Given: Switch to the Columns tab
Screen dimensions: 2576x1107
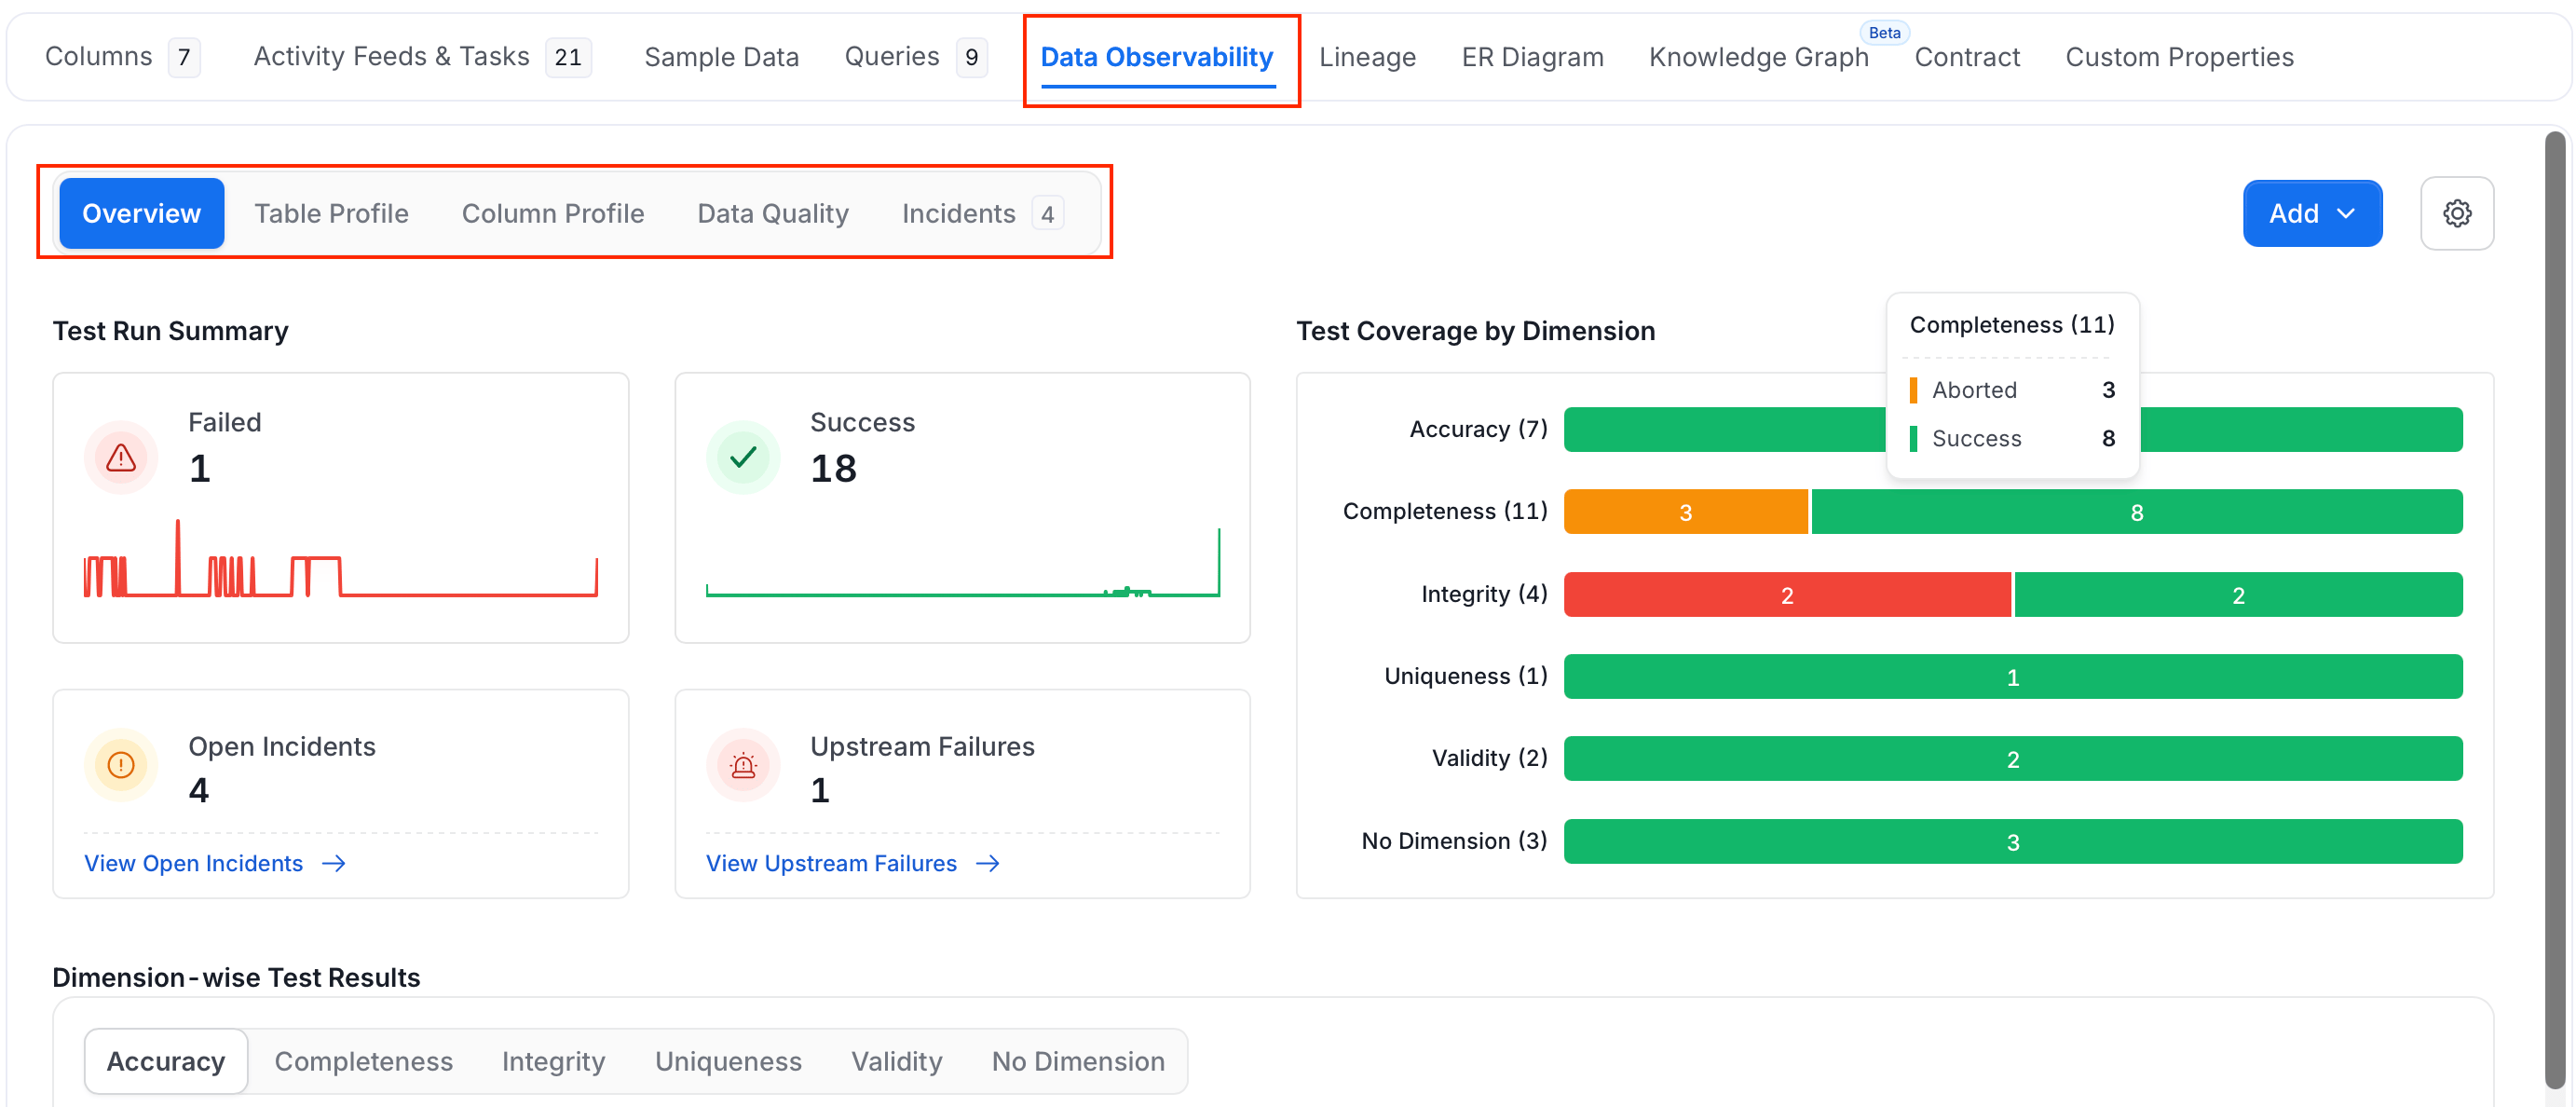Looking at the screenshot, I should click(122, 57).
